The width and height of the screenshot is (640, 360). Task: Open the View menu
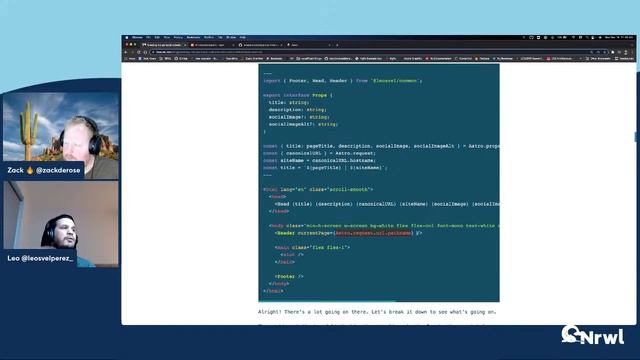[x=167, y=37]
